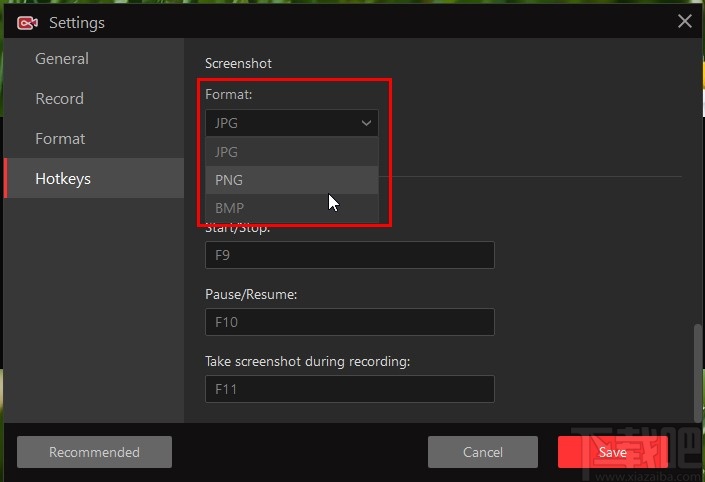Open the General settings tab
This screenshot has width=705, height=482.
(62, 59)
